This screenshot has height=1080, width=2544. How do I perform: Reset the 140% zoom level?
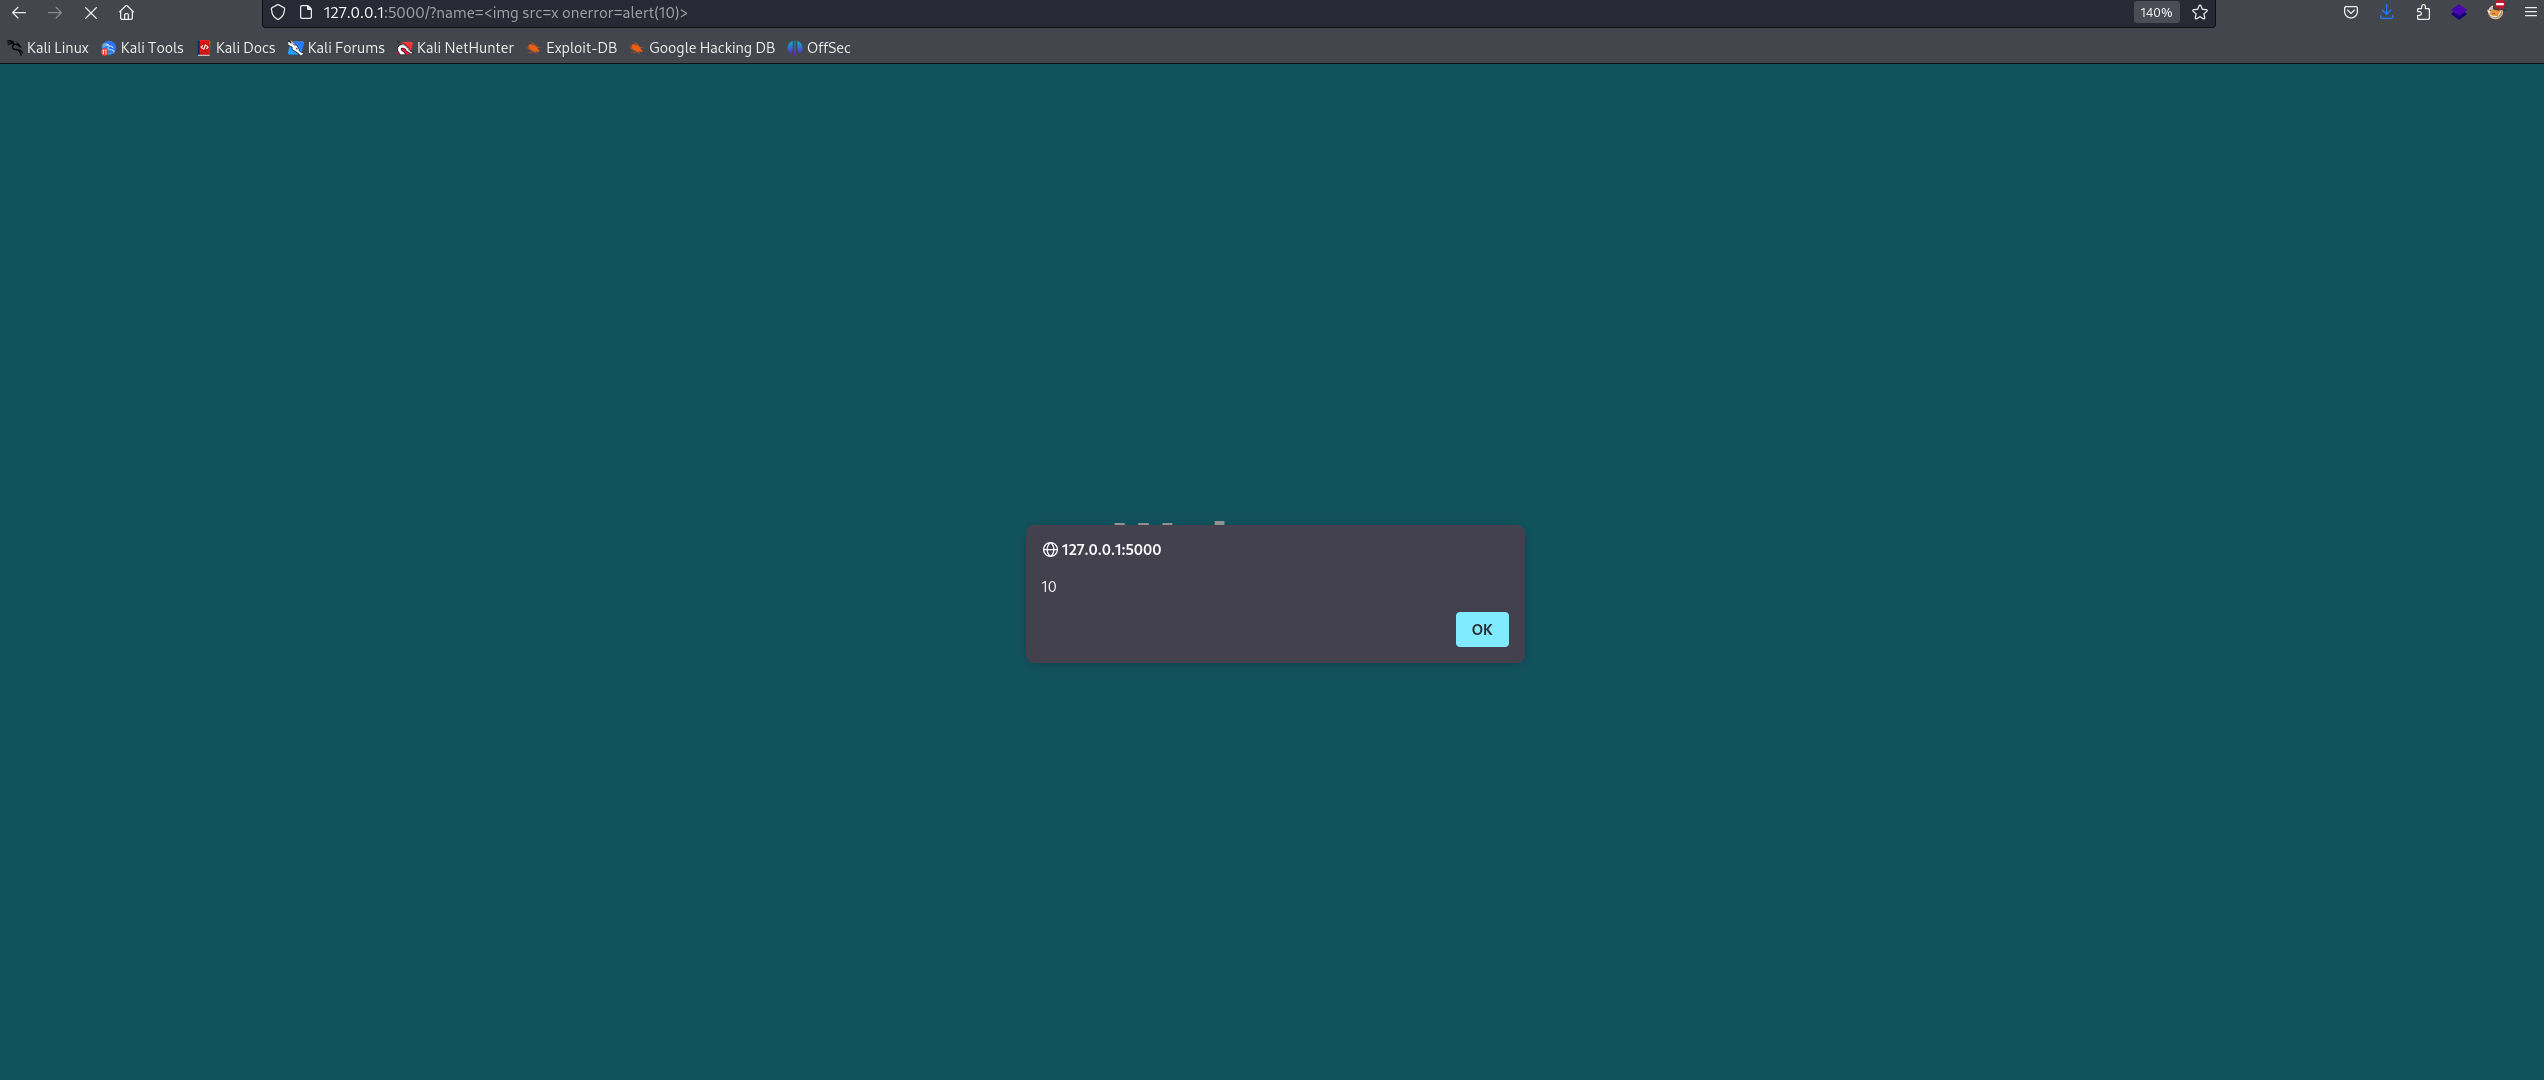click(x=2156, y=13)
